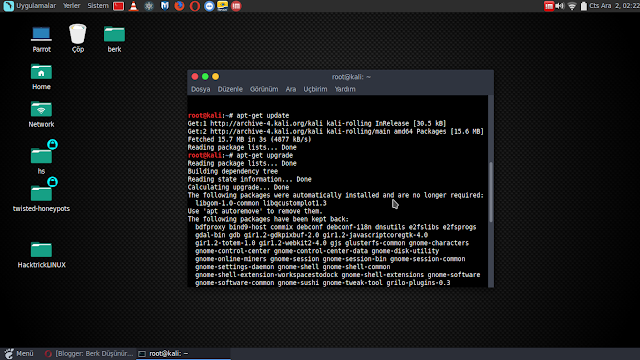Click the 'Fetched 15.7 MB in 3s' line
The height and width of the screenshot is (360, 640).
[249, 139]
